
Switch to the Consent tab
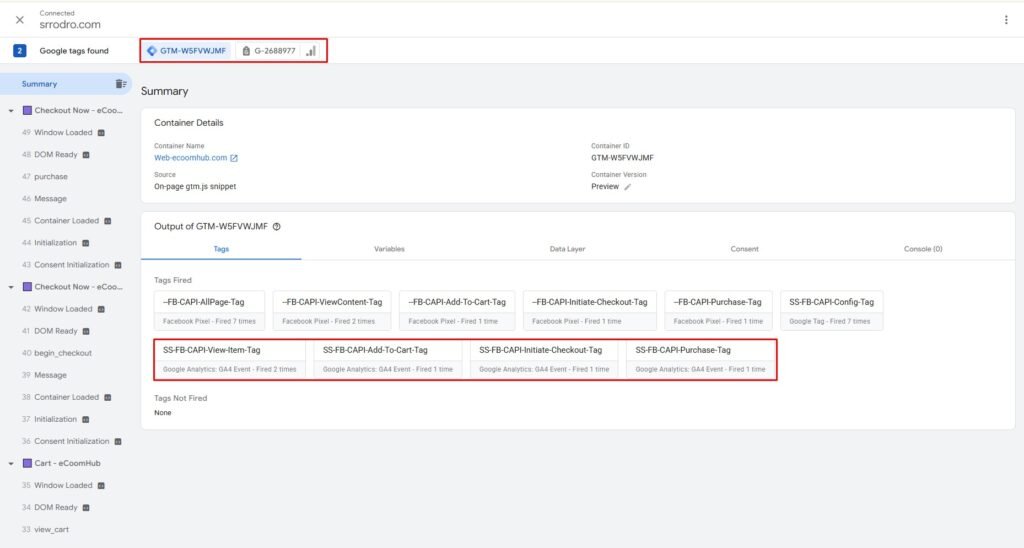pyautogui.click(x=744, y=249)
